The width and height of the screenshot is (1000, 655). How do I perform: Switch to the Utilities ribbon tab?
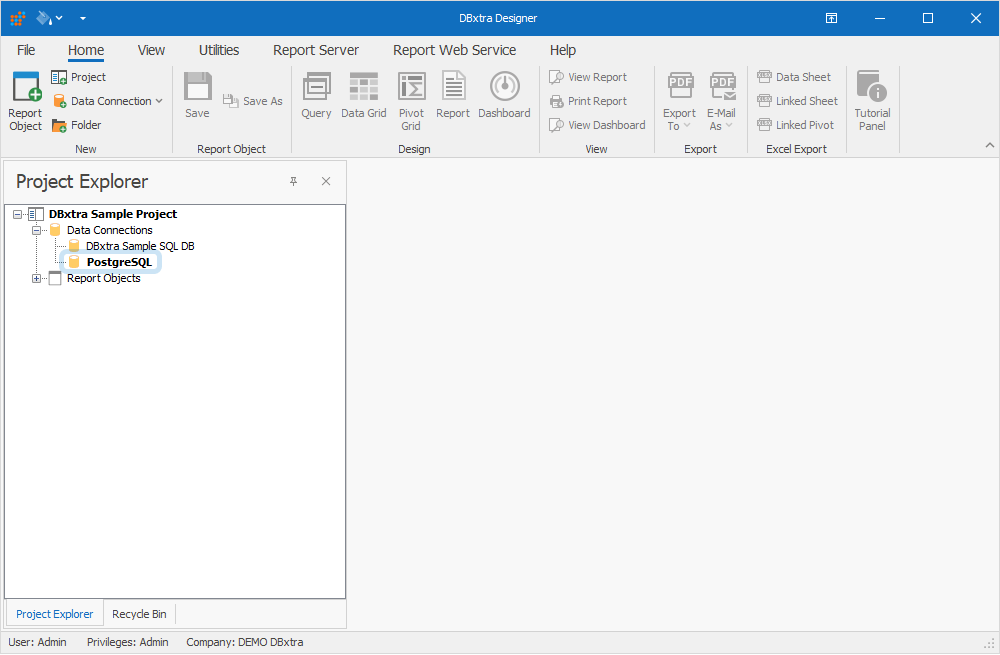(218, 50)
